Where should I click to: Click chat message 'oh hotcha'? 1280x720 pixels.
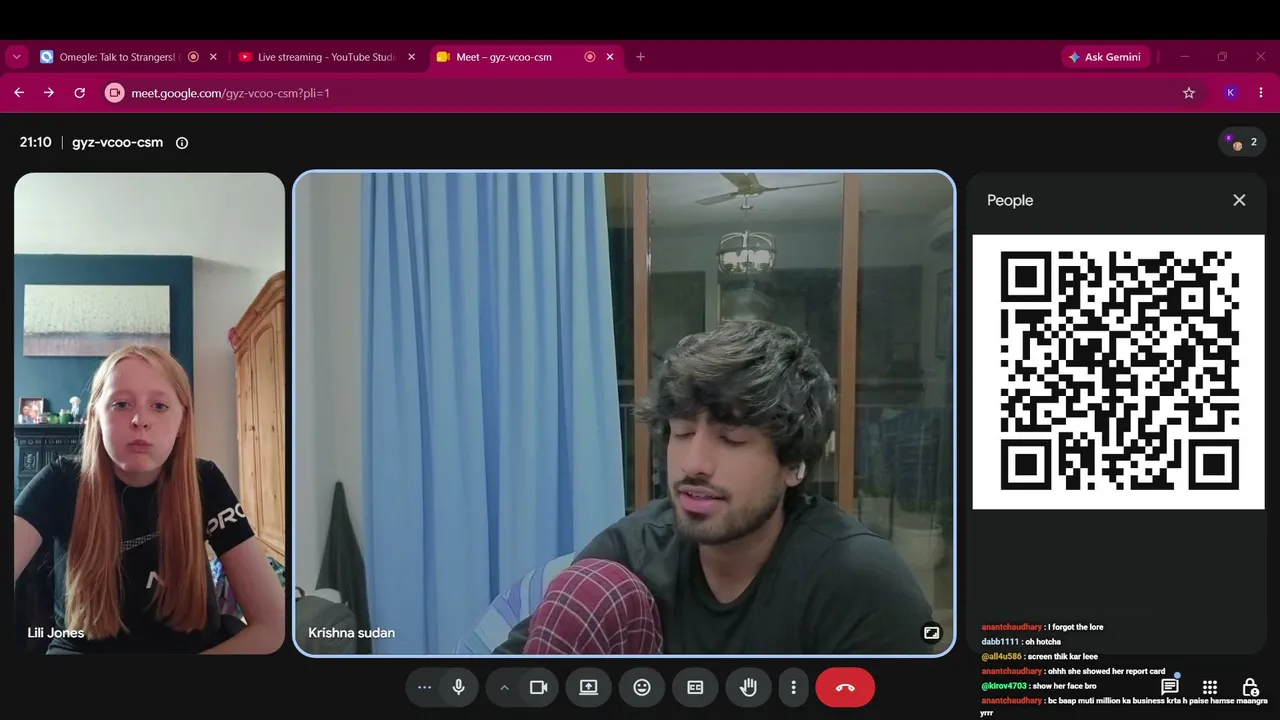pos(1043,642)
